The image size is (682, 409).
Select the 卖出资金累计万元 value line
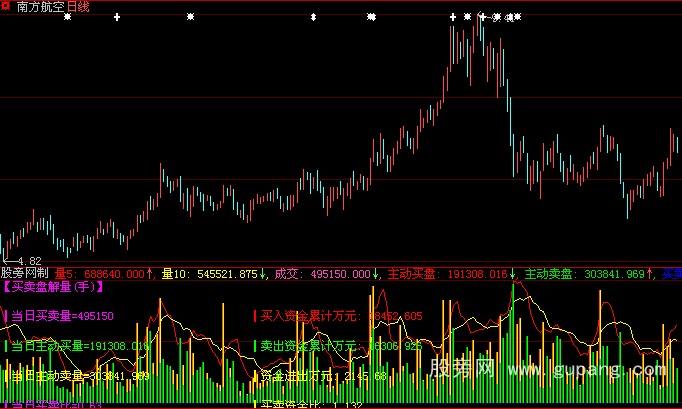[x=338, y=346]
